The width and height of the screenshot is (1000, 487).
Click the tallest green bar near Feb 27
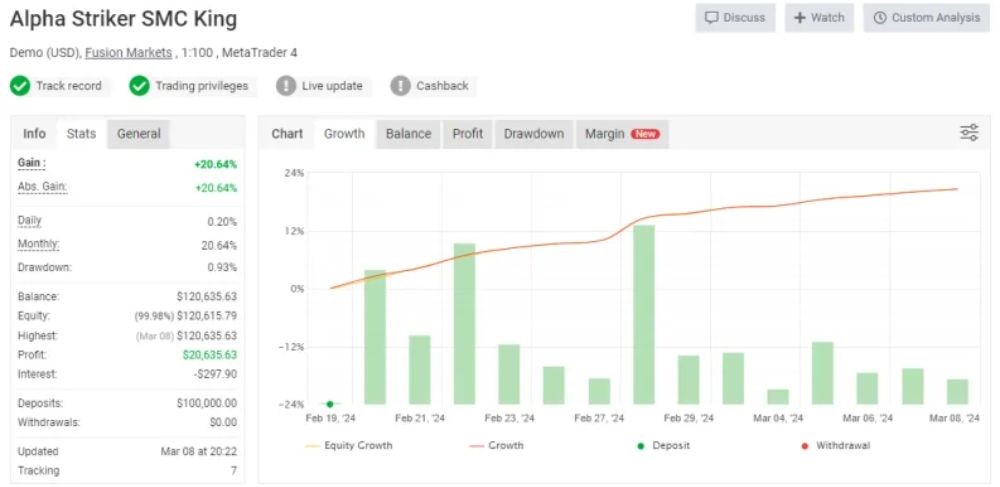click(x=644, y=314)
